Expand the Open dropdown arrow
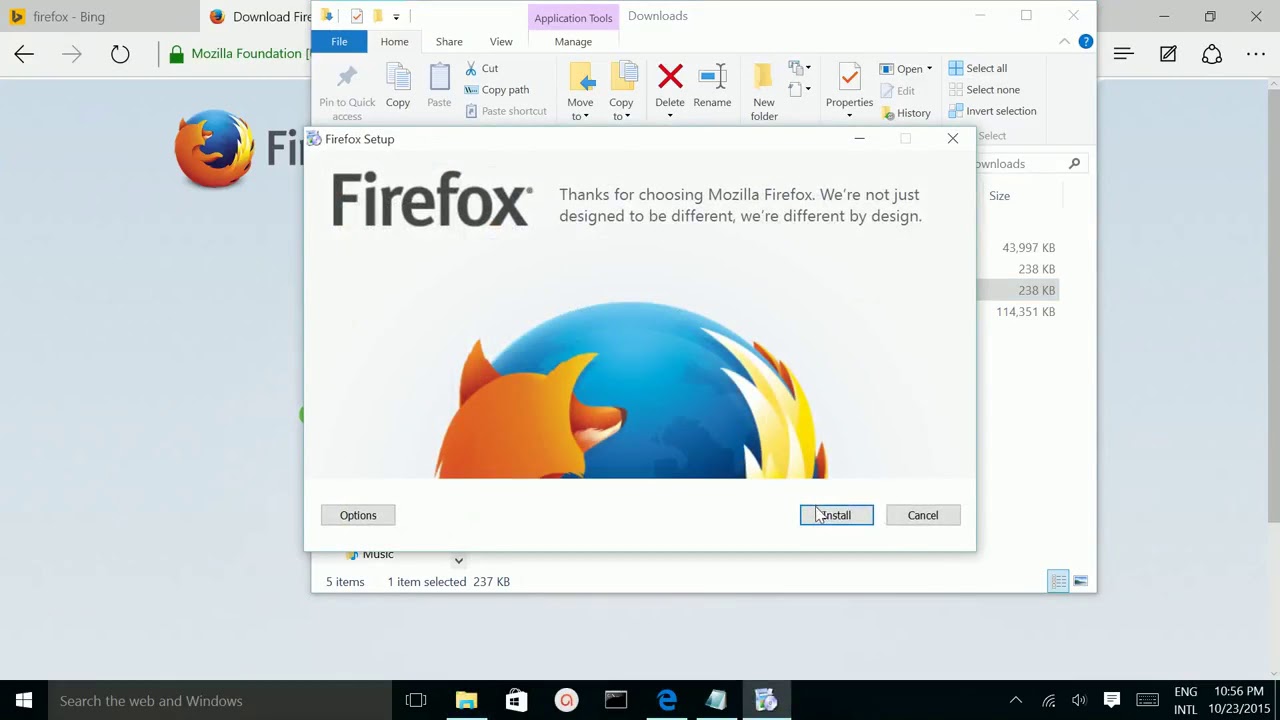Viewport: 1280px width, 720px height. [x=929, y=69]
